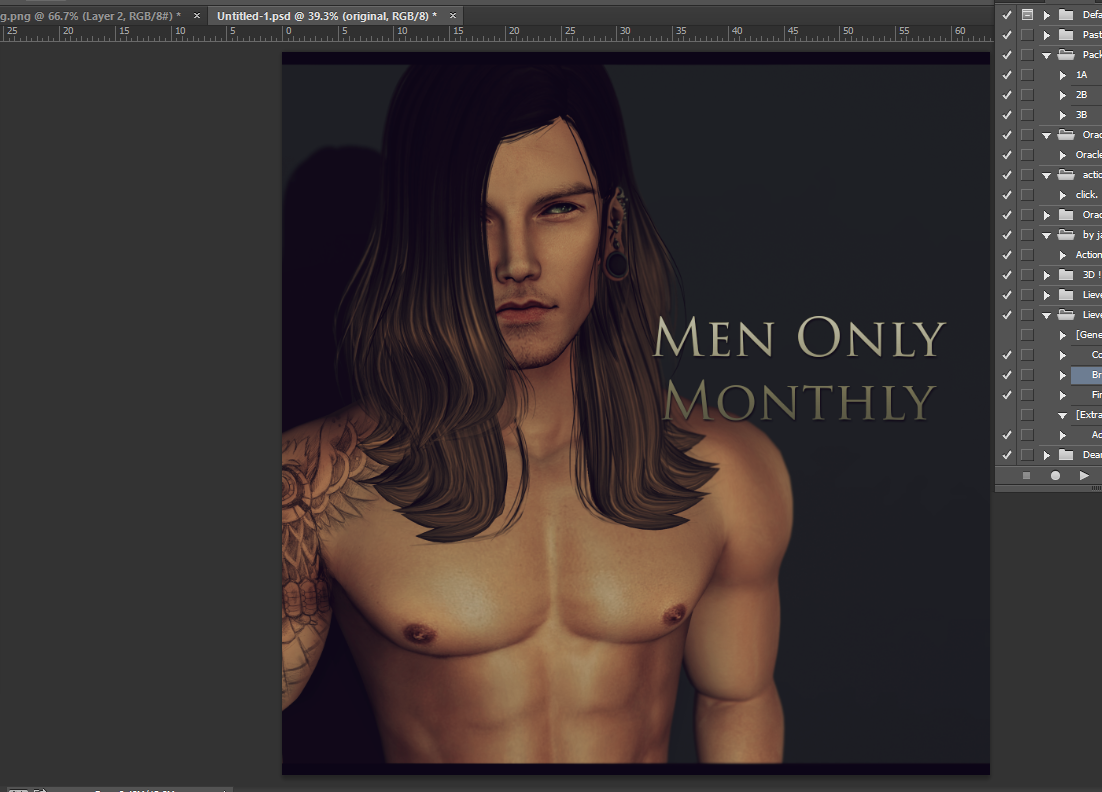Toggle dialog box for the [Gene action
Viewport: 1102px width, 792px height.
(1028, 335)
